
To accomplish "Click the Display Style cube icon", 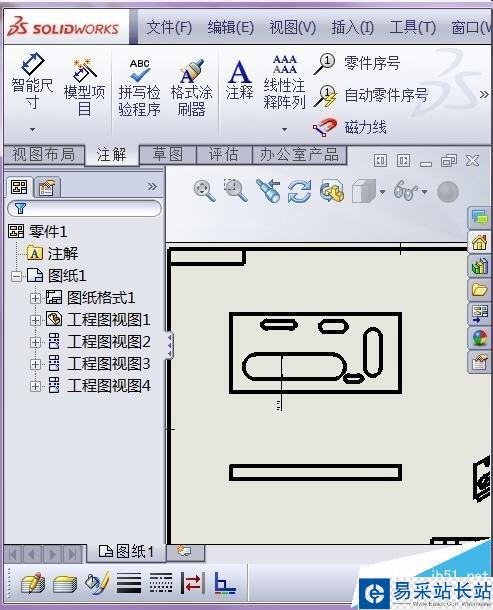I will (363, 191).
